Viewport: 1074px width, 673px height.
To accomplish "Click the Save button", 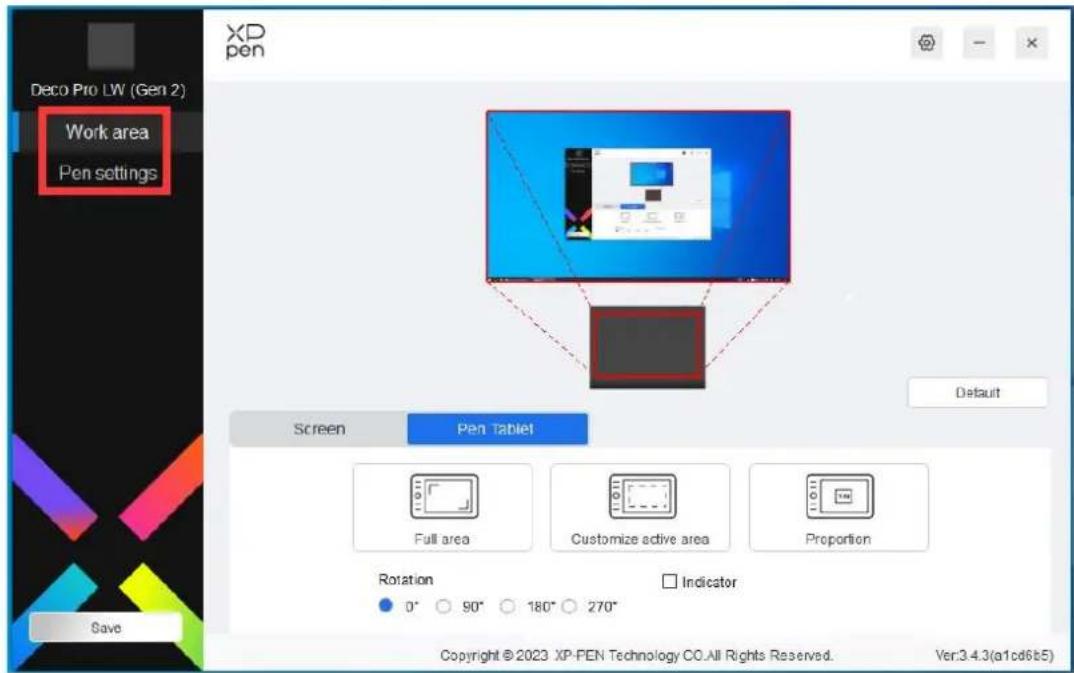I will click(105, 627).
